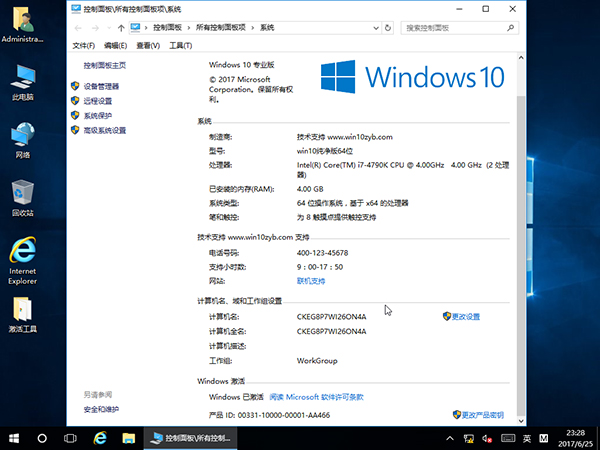Open 设备管理器 from the left sidebar

coord(102,86)
